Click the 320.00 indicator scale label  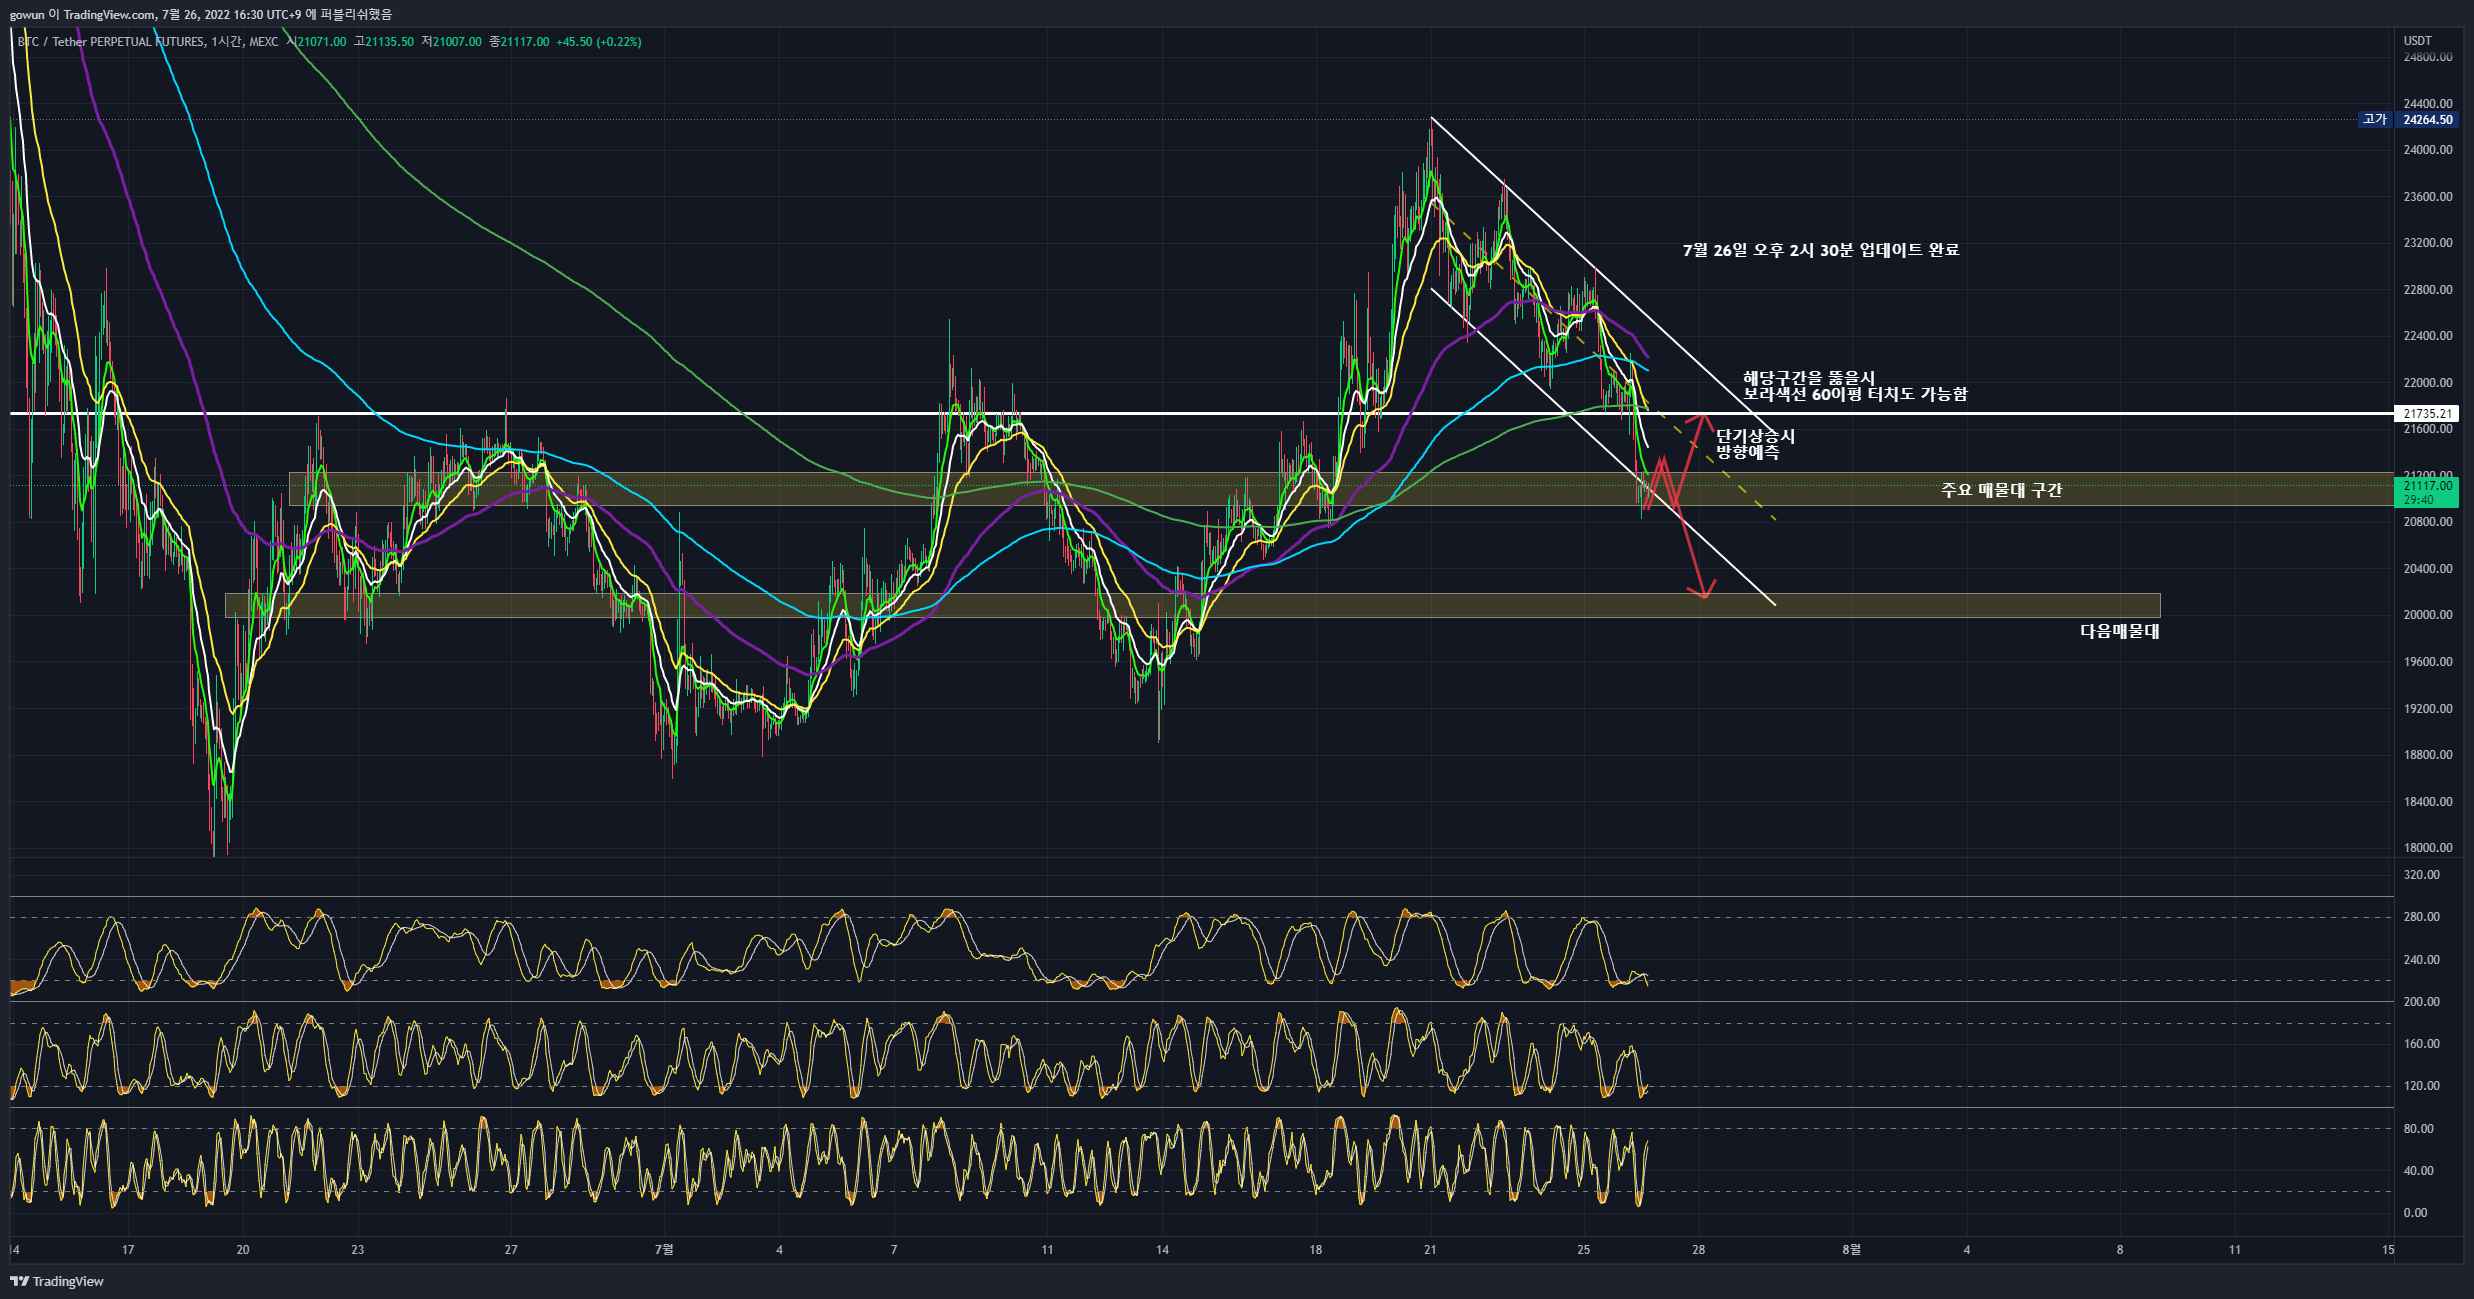tap(2421, 875)
